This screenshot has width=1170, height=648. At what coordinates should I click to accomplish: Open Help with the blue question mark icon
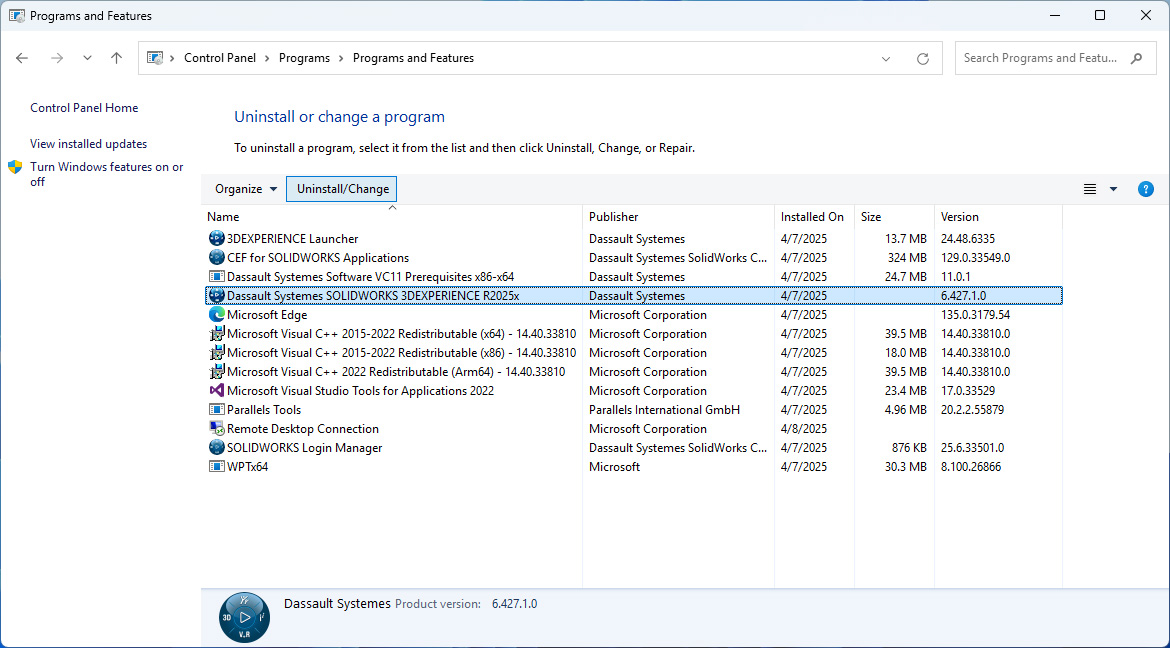tap(1146, 189)
